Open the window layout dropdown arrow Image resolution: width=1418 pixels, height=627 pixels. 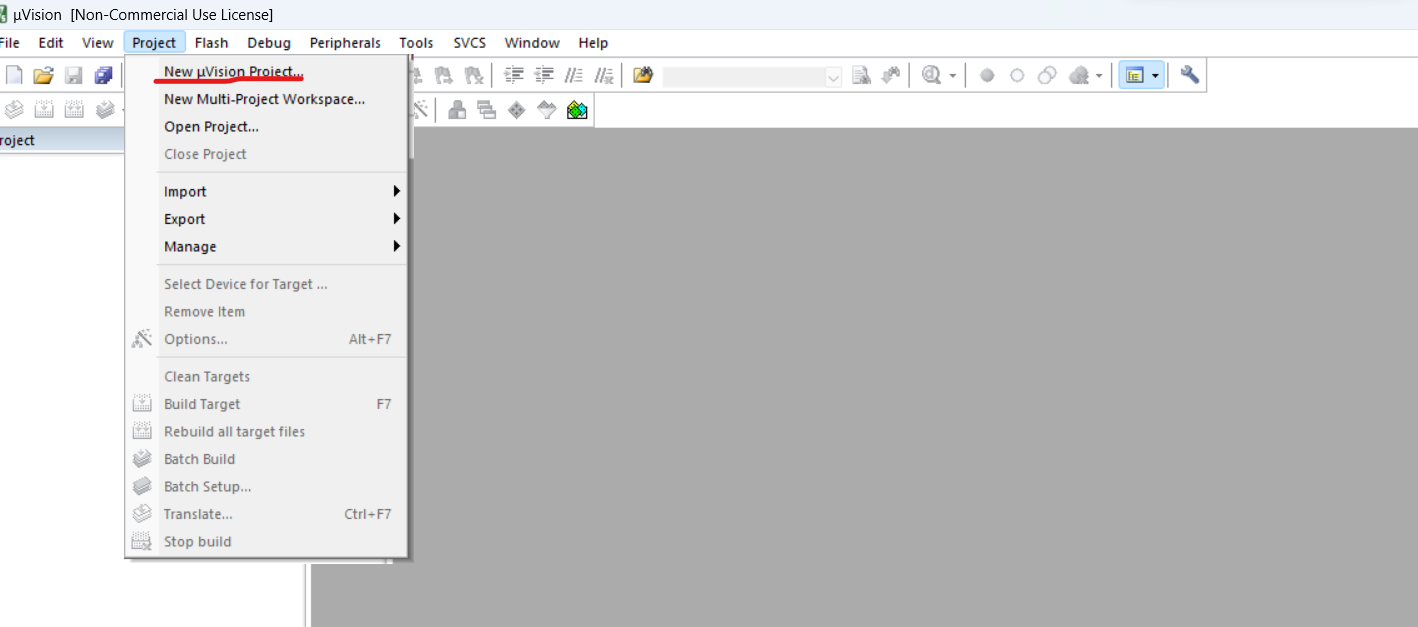pyautogui.click(x=1156, y=76)
